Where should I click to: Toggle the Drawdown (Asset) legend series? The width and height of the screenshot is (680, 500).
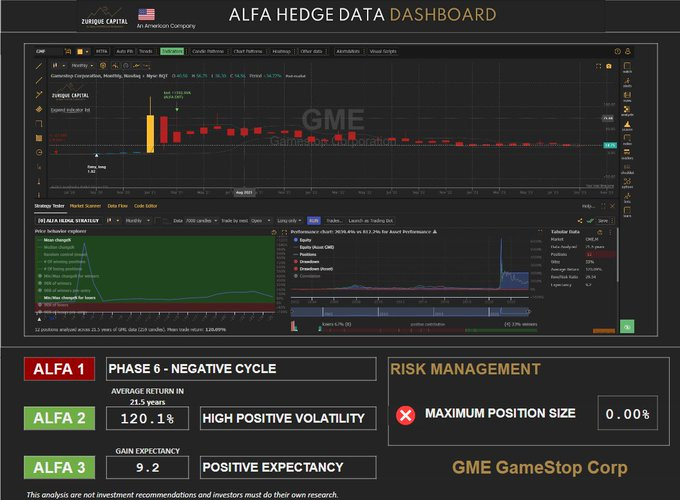pyautogui.click(x=314, y=269)
